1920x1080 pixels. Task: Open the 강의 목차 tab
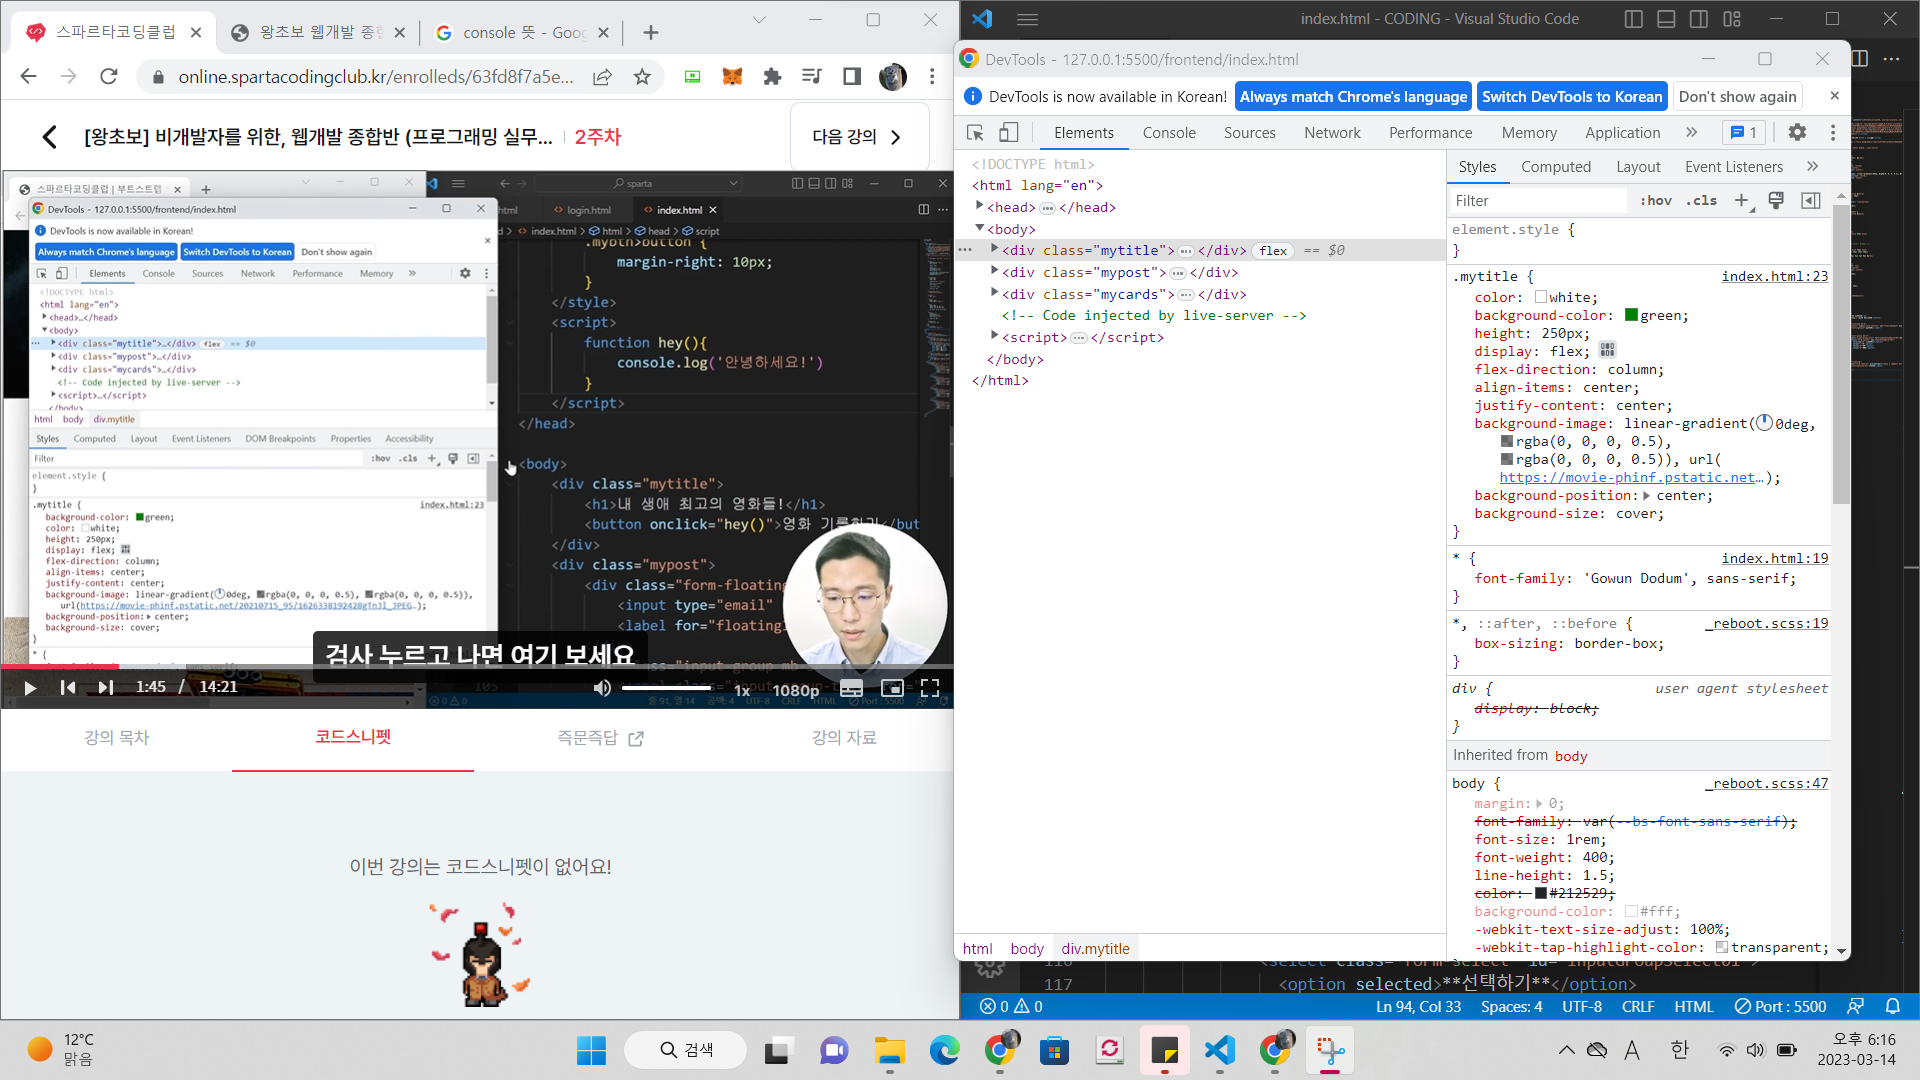point(117,738)
